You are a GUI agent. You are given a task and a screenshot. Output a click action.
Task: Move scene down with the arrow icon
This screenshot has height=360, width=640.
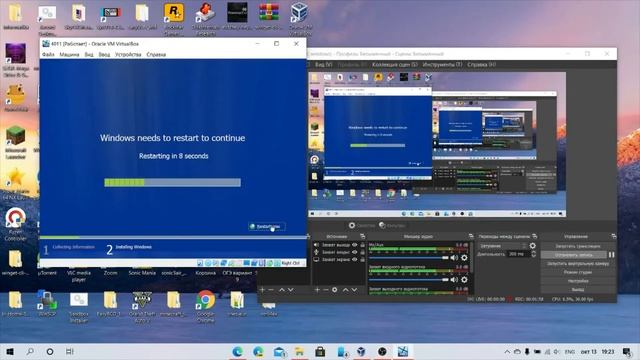pyautogui.click(x=291, y=290)
